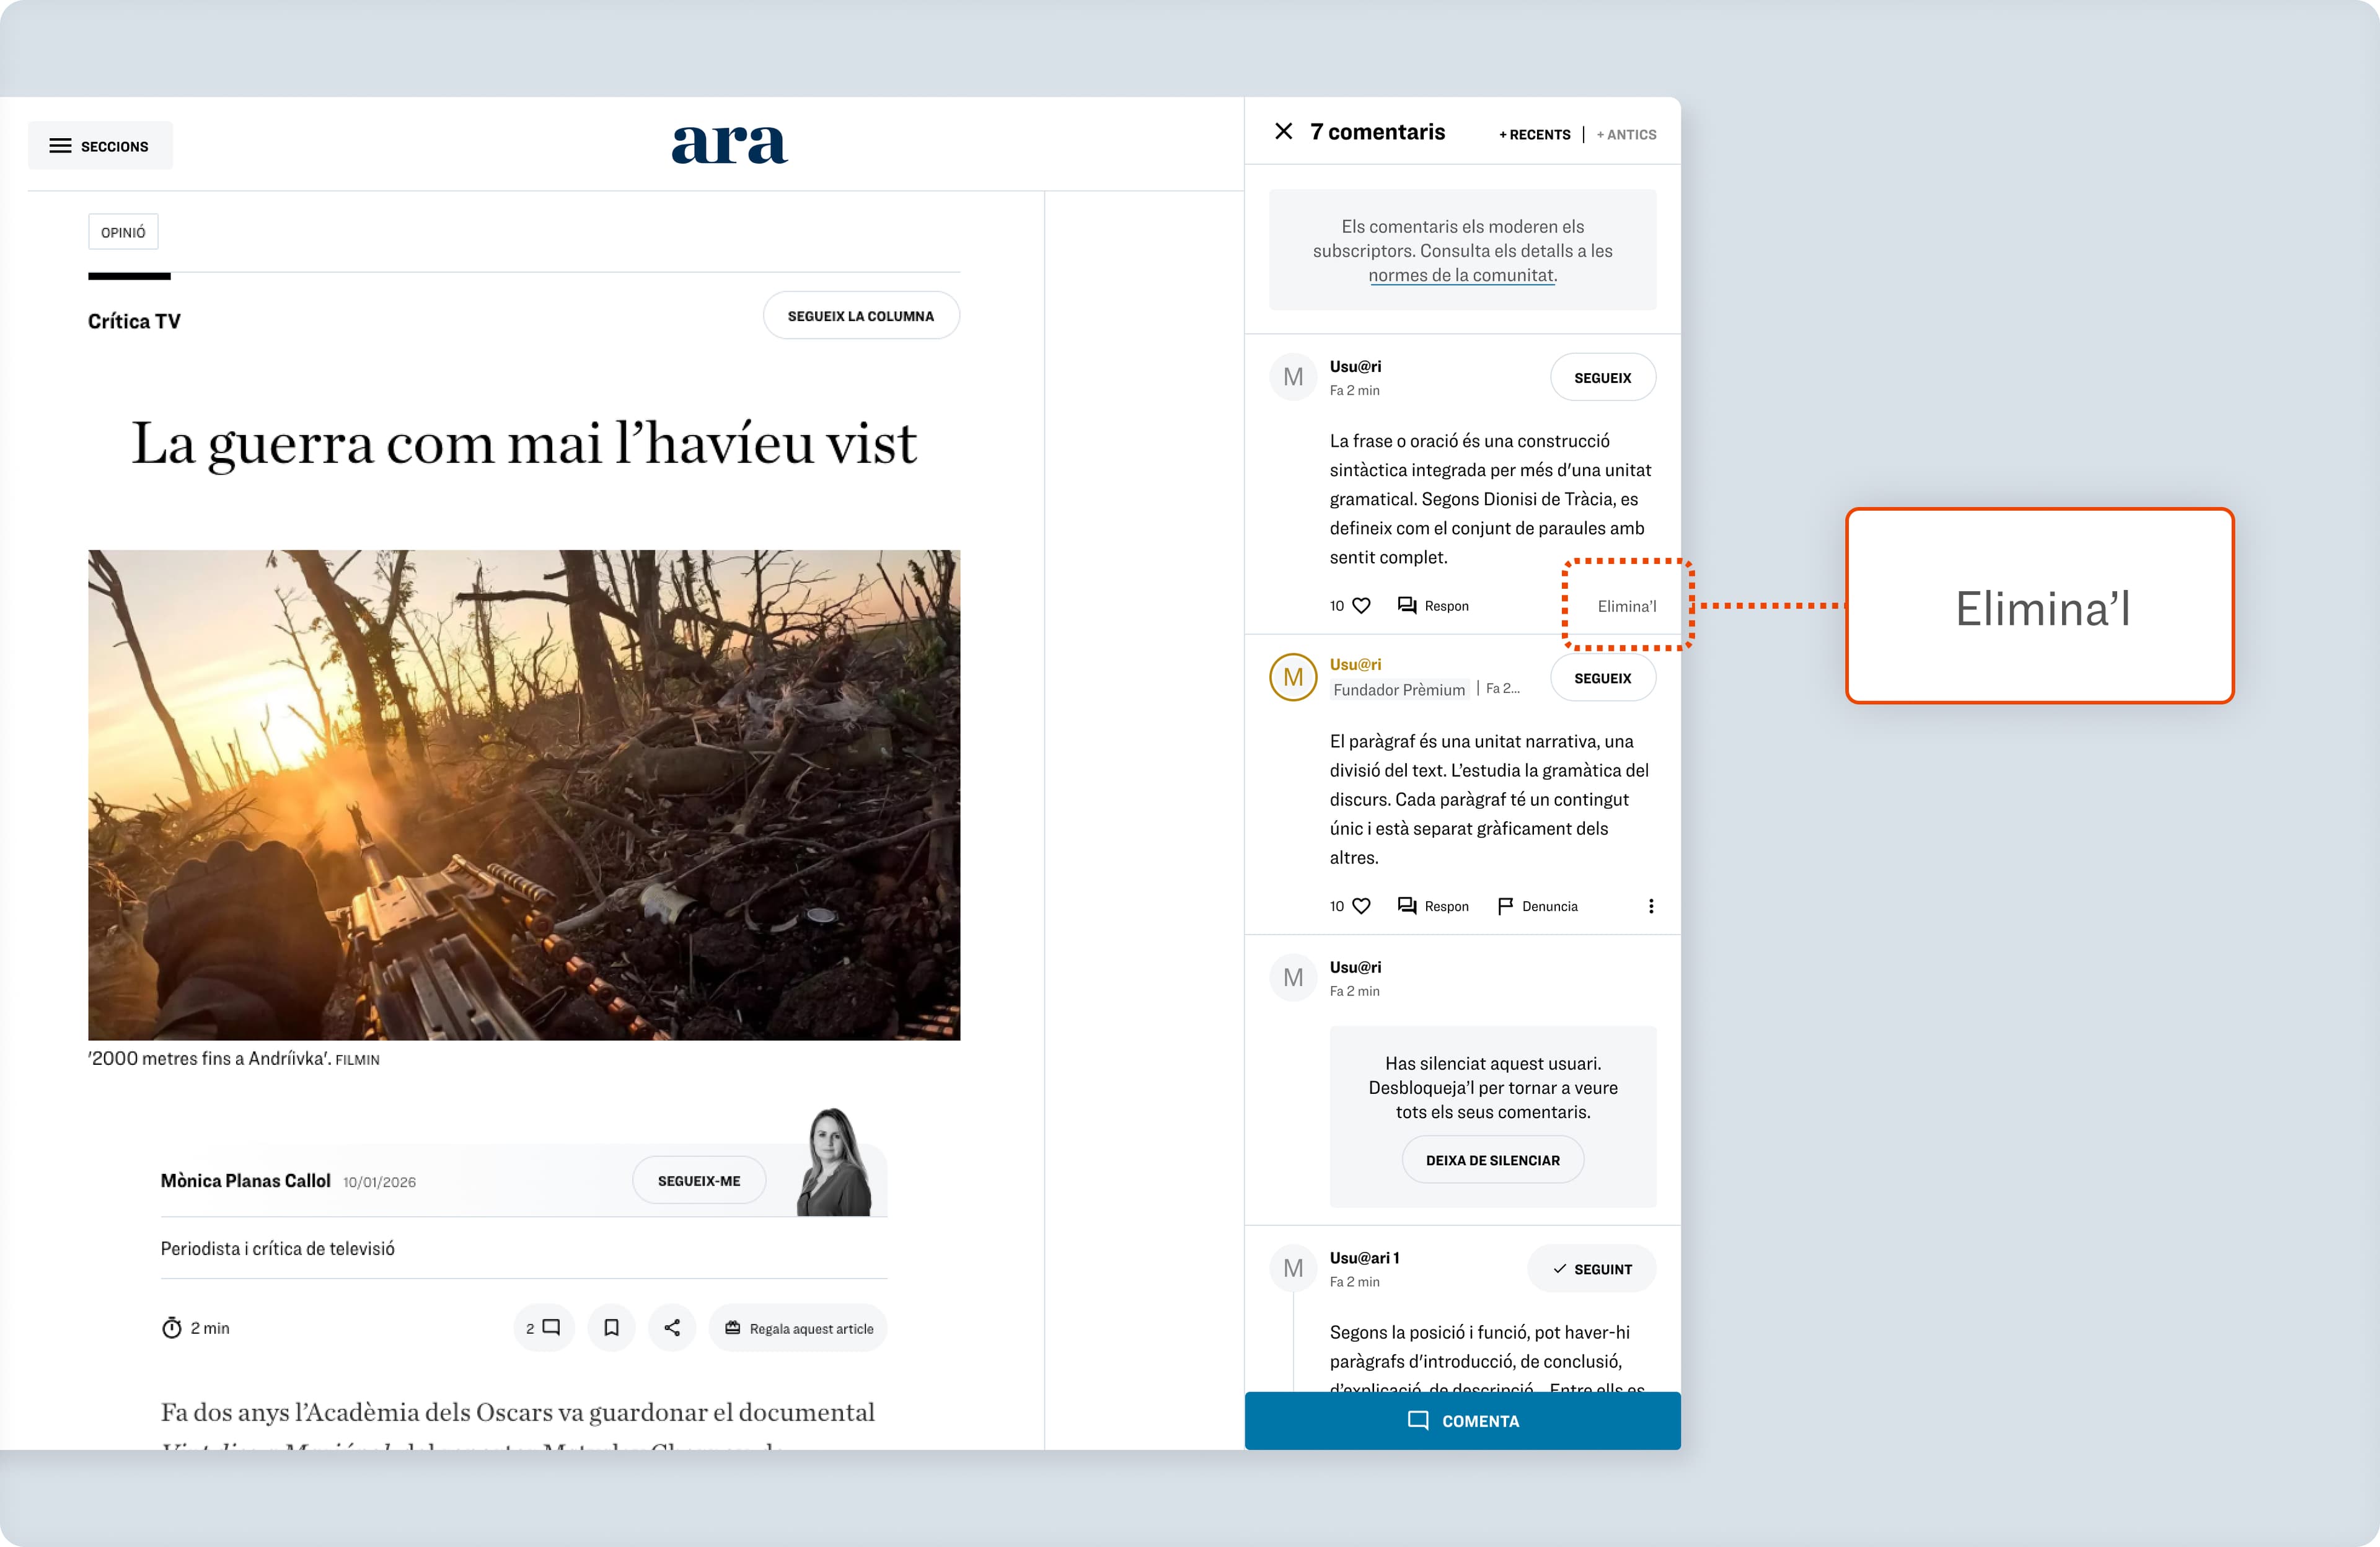Sort comments by + Antics
This screenshot has height=1547, width=2380.
click(1626, 134)
